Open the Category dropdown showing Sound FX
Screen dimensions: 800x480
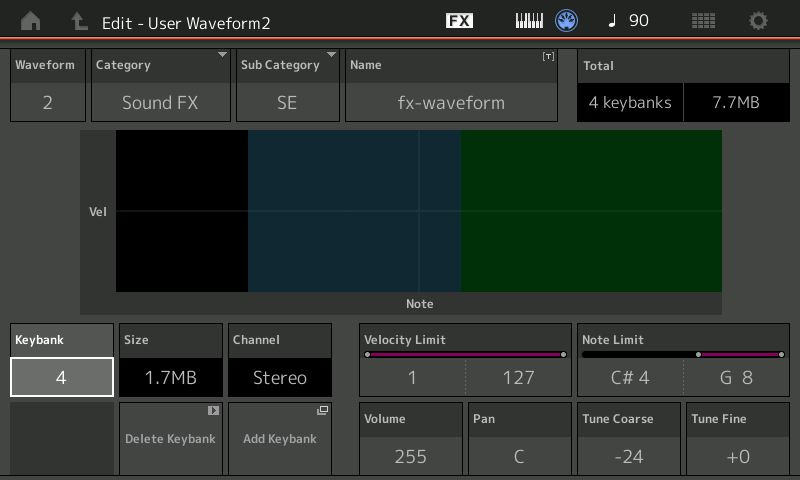(160, 102)
